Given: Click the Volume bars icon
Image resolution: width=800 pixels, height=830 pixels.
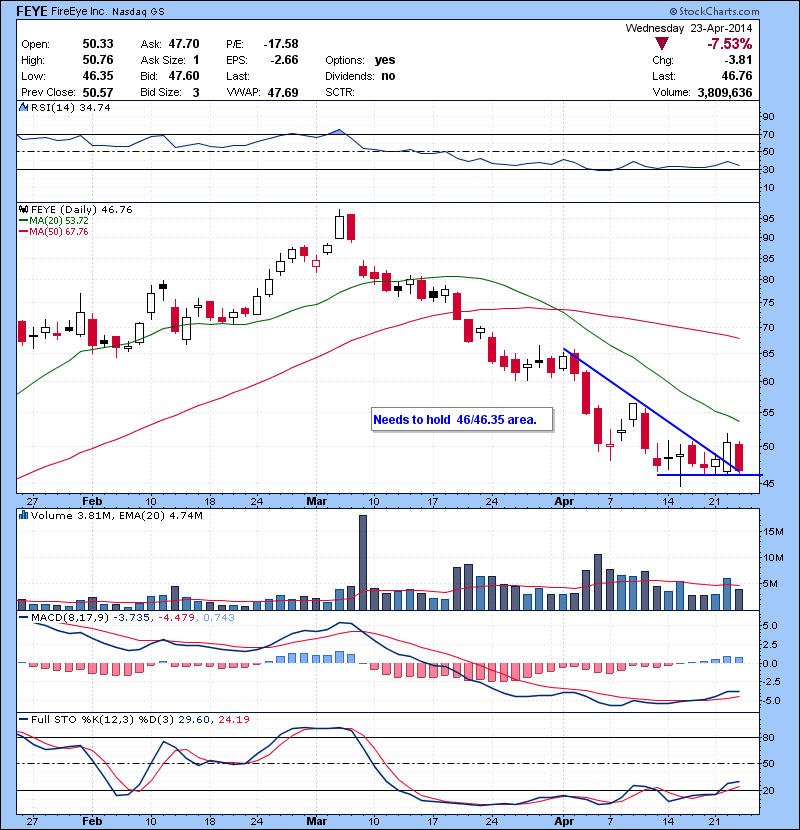Looking at the screenshot, I should click(x=23, y=515).
